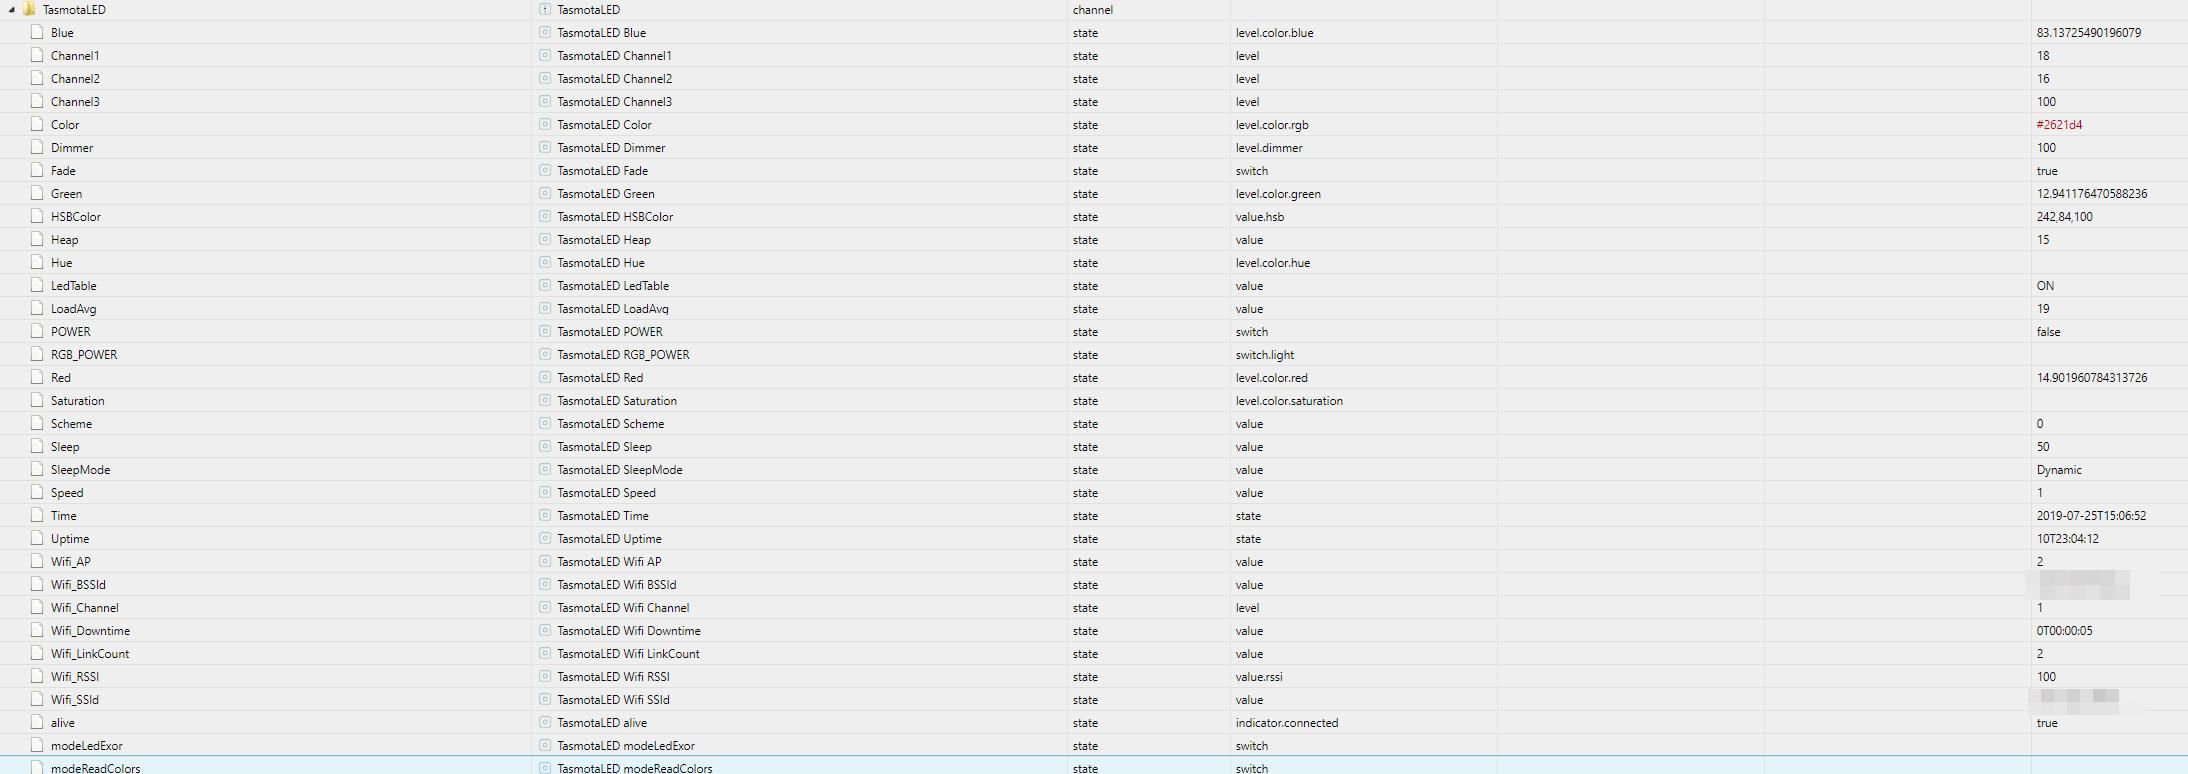This screenshot has width=2188, height=774.
Task: Click the state icon before TasmotaLED Speed
Action: point(545,492)
